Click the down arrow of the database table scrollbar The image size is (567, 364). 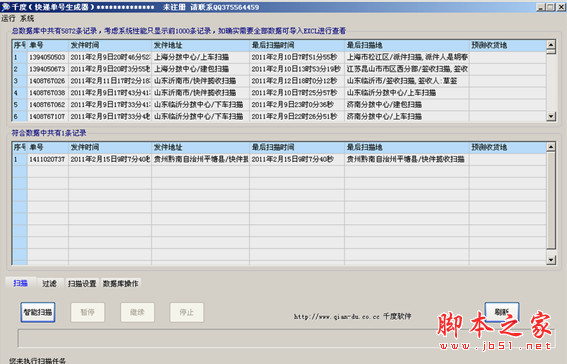pyautogui.click(x=551, y=116)
